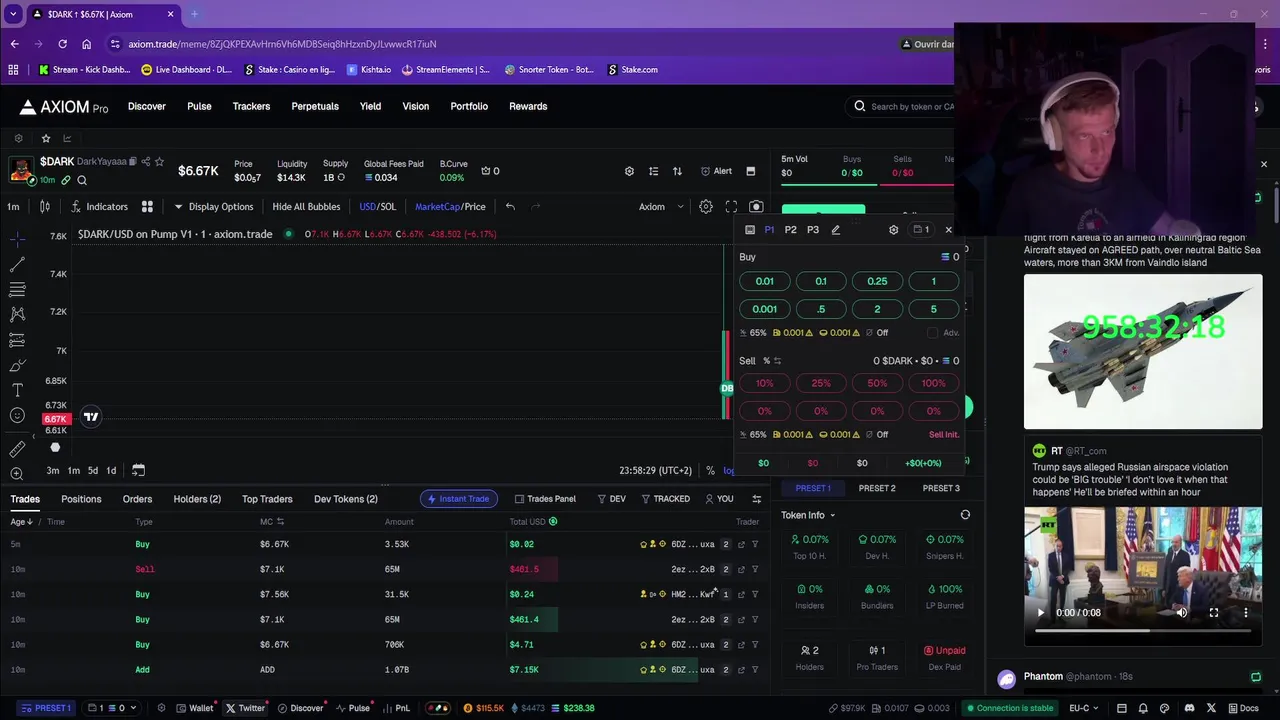The width and height of the screenshot is (1280, 720).
Task: Search token on X magnifier icon
Action: (82, 180)
